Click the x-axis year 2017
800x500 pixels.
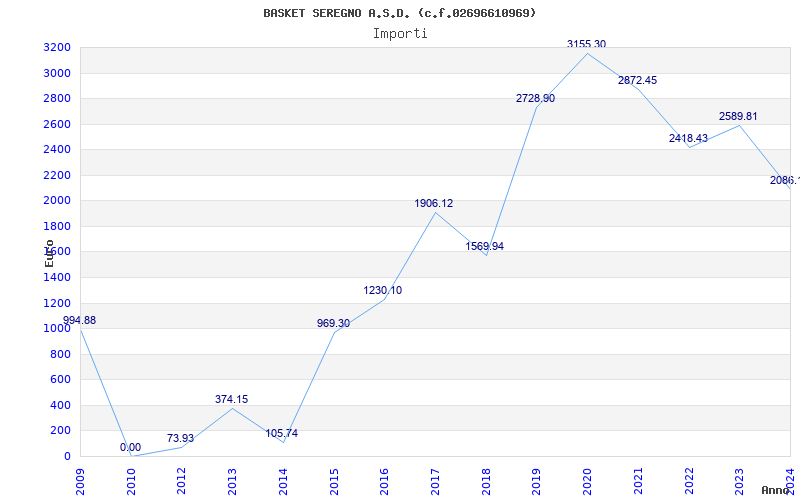pos(435,482)
